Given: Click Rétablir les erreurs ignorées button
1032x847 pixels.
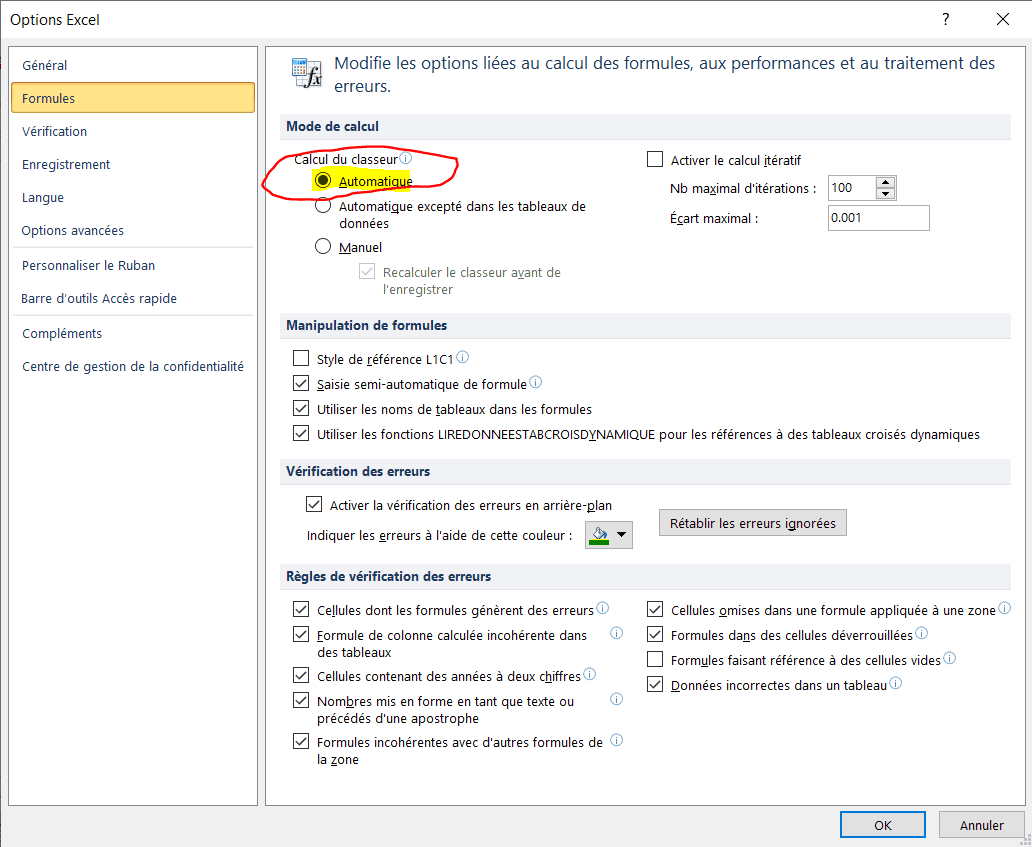Looking at the screenshot, I should click(x=753, y=523).
